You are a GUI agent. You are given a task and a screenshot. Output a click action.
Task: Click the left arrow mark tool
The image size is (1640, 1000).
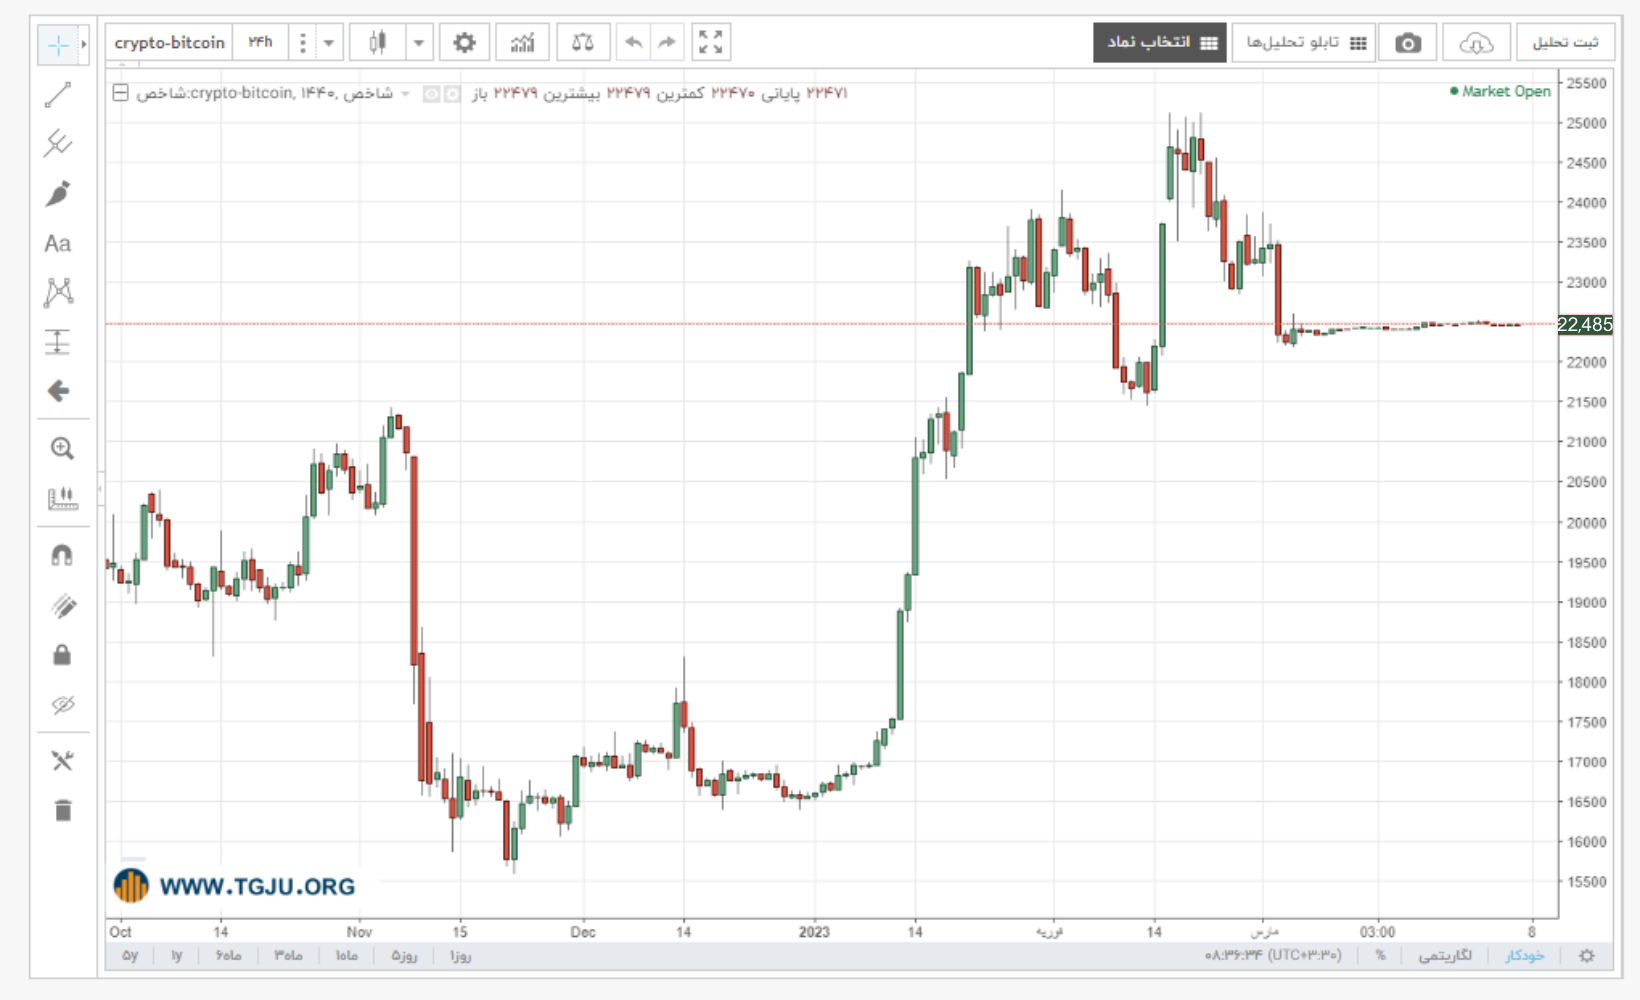[x=58, y=391]
